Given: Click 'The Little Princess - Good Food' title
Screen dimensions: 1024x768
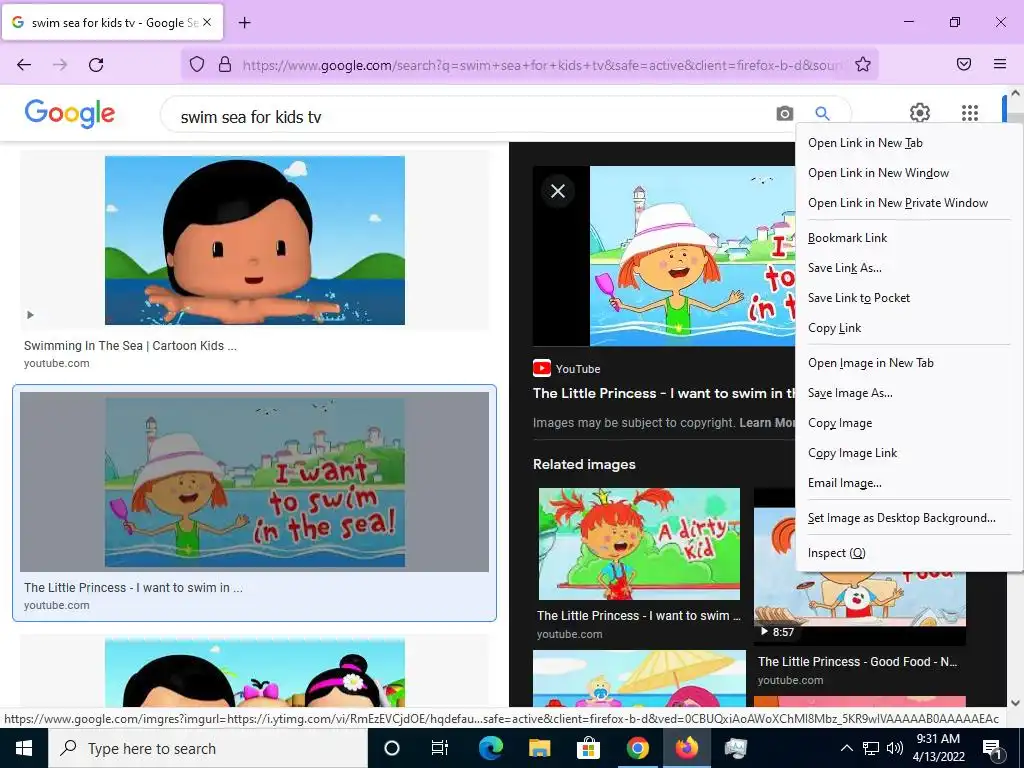Looking at the screenshot, I should 857,662.
